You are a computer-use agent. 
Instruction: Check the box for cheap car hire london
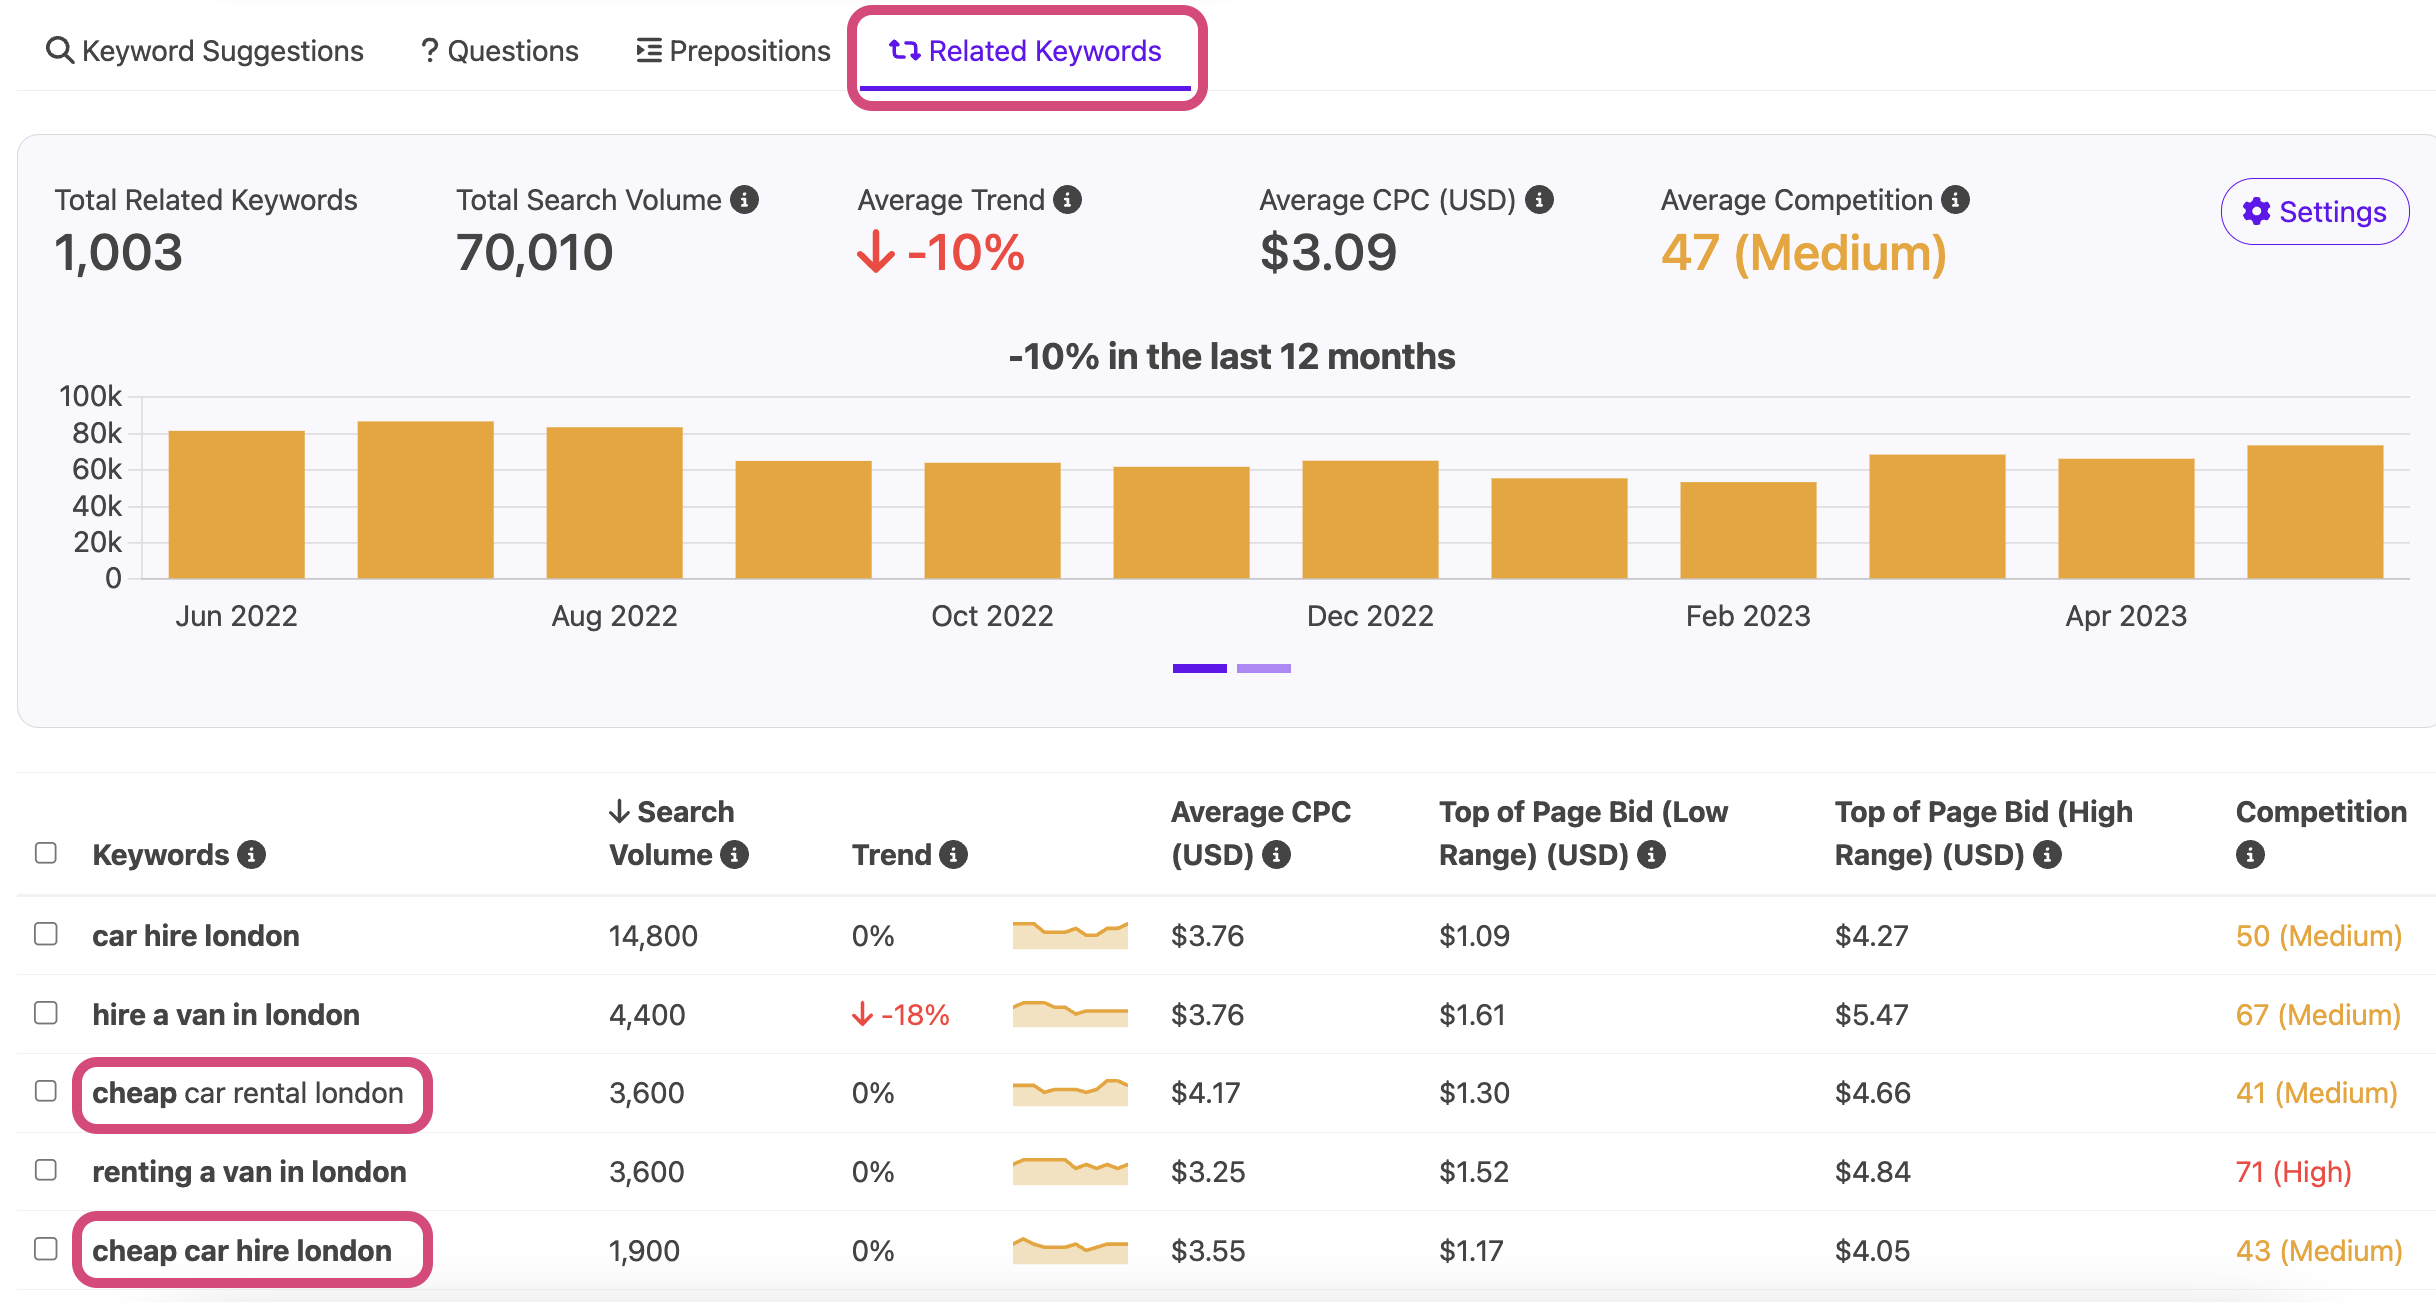coord(46,1249)
